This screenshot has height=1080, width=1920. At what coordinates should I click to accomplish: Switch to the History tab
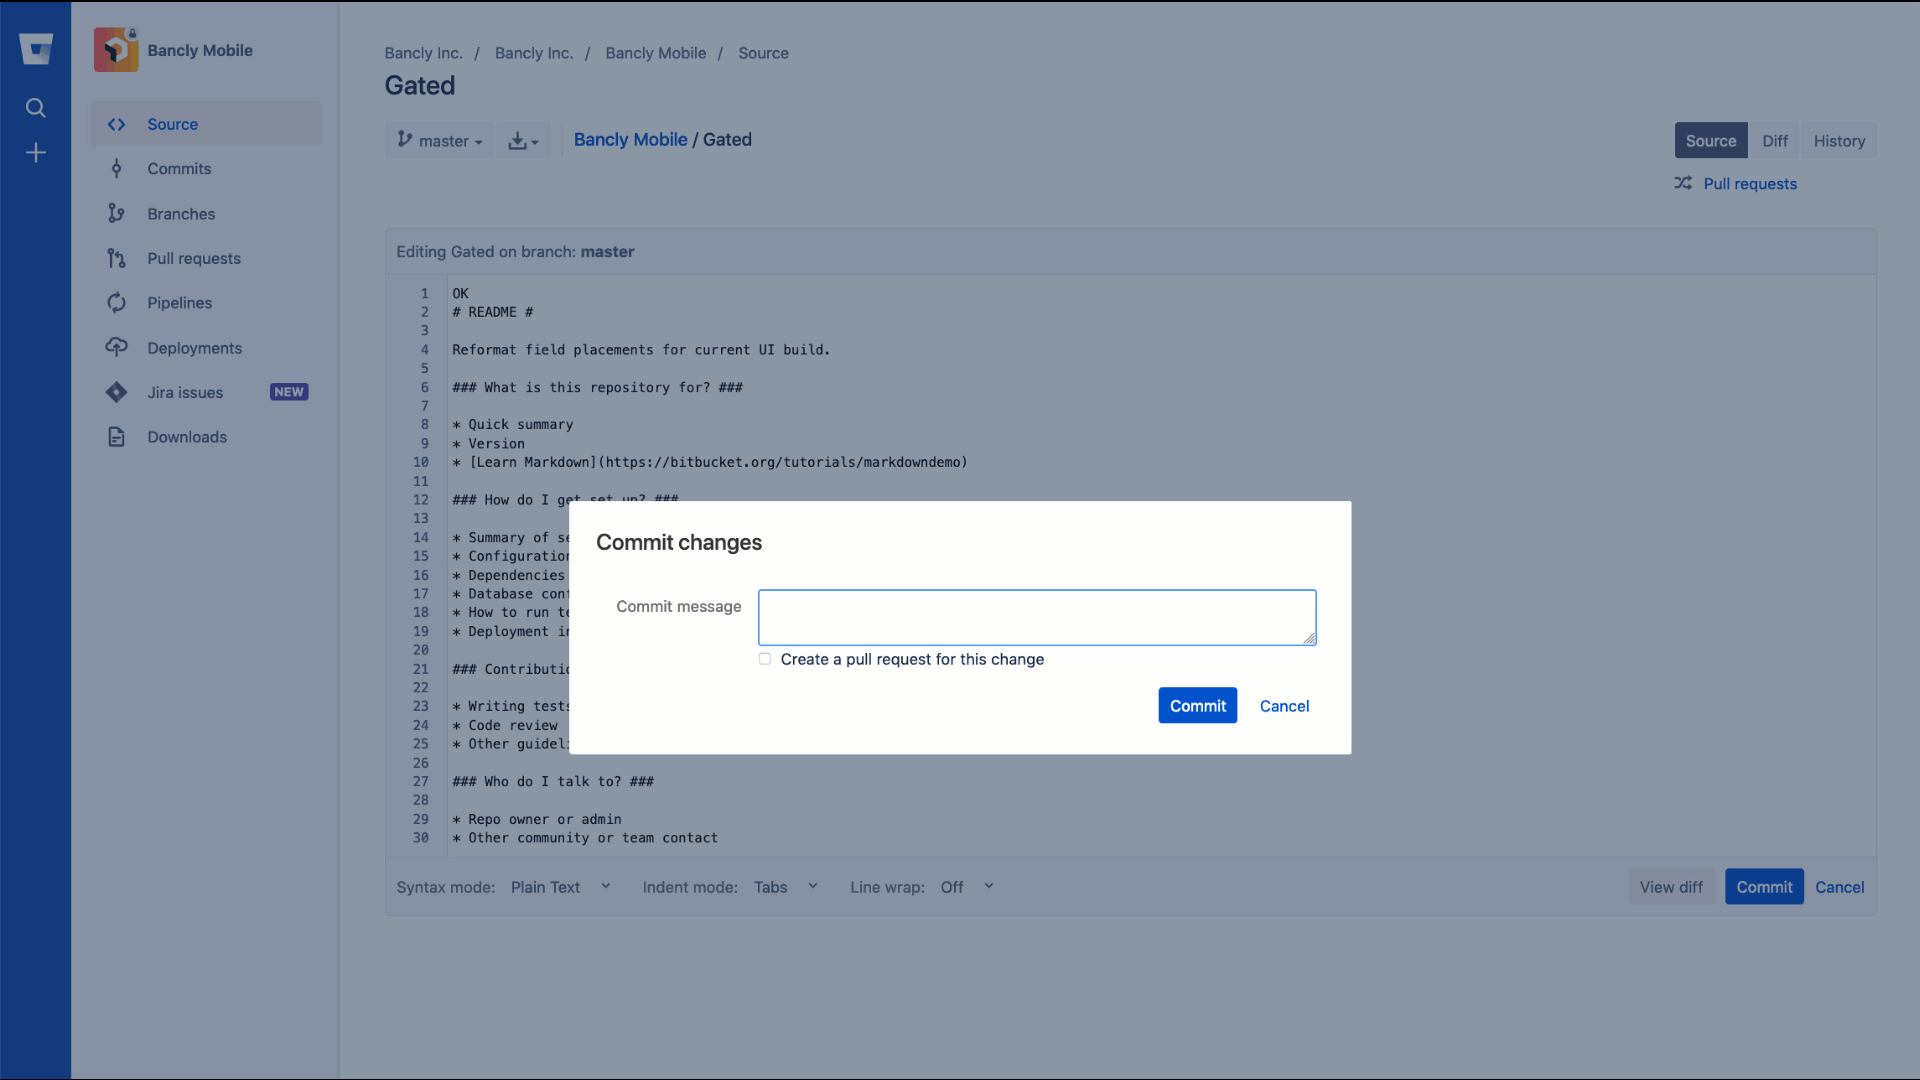pos(1840,140)
